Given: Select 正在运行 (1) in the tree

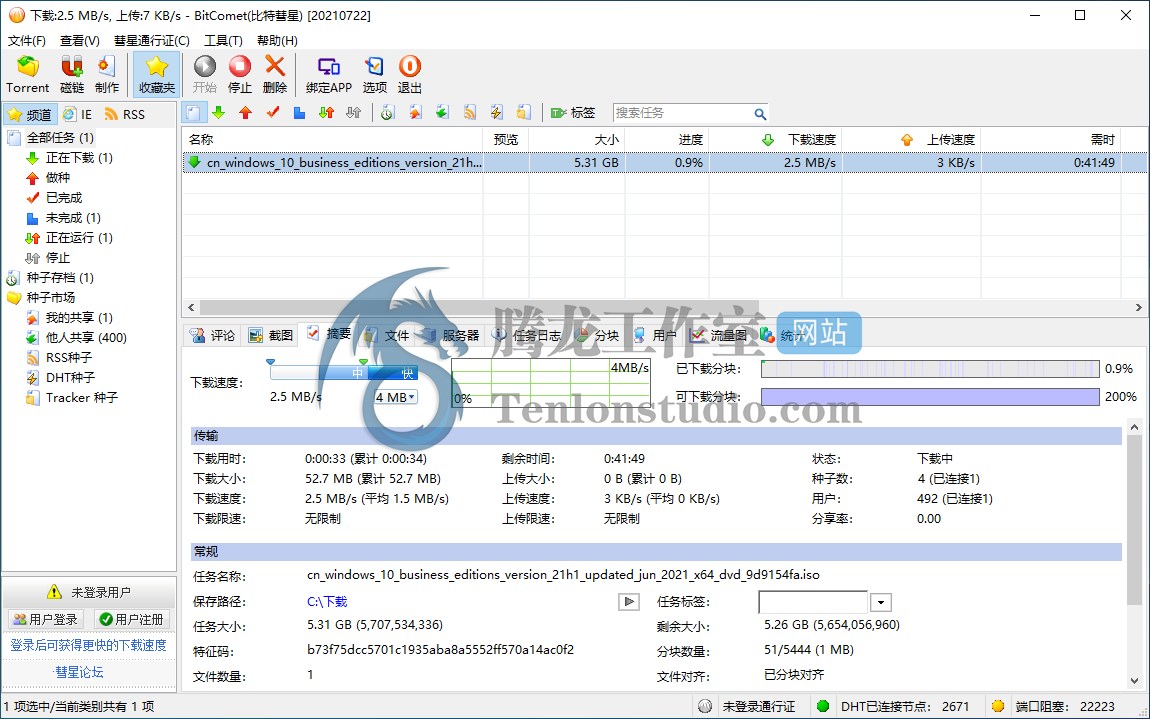Looking at the screenshot, I should [79, 238].
